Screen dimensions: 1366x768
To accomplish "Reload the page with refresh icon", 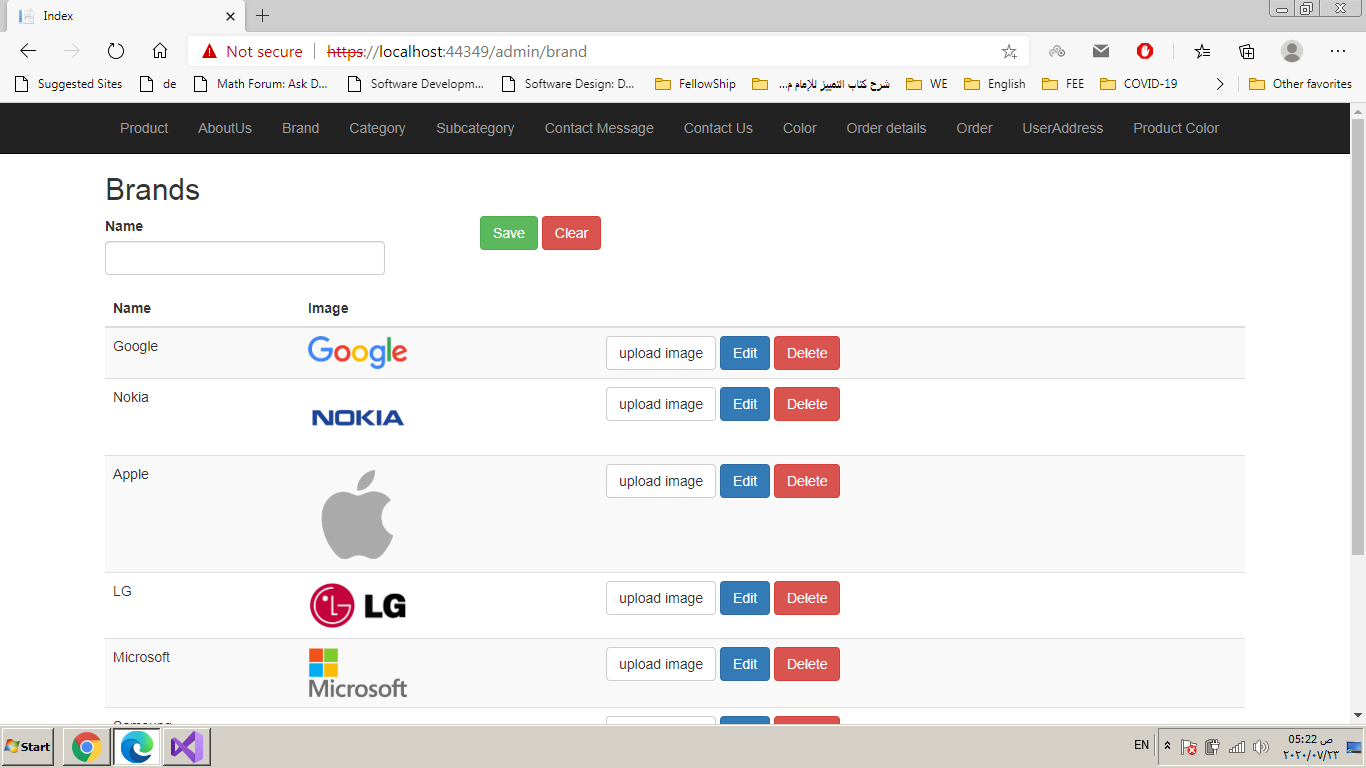I will [116, 51].
